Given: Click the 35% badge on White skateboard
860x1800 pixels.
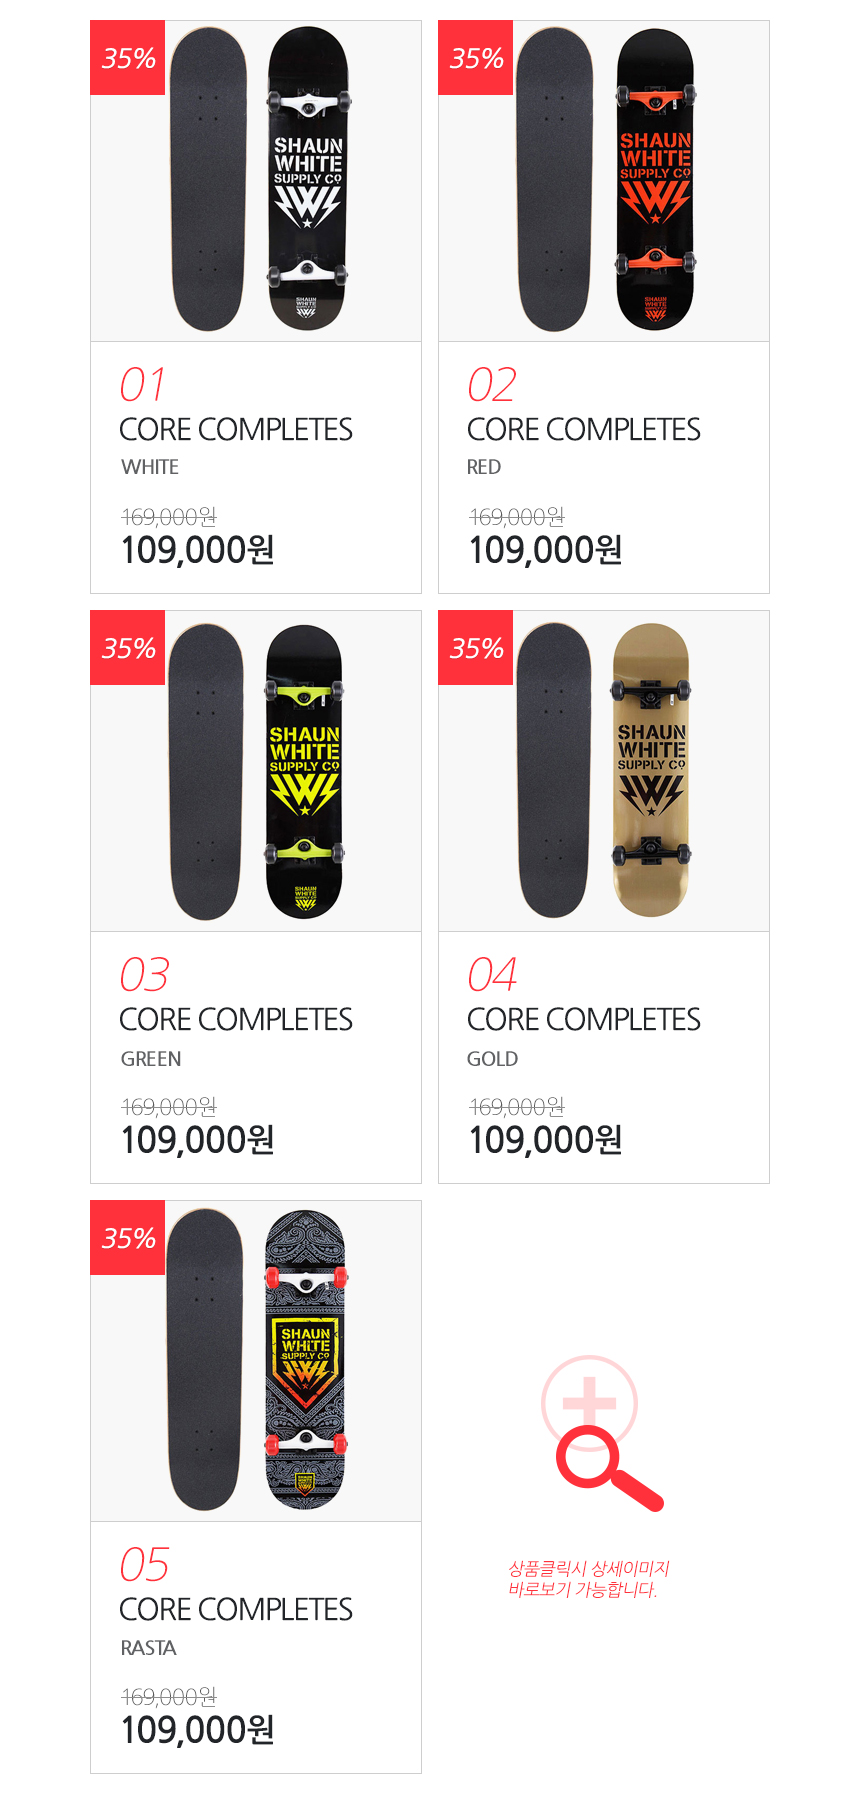Looking at the screenshot, I should [128, 58].
